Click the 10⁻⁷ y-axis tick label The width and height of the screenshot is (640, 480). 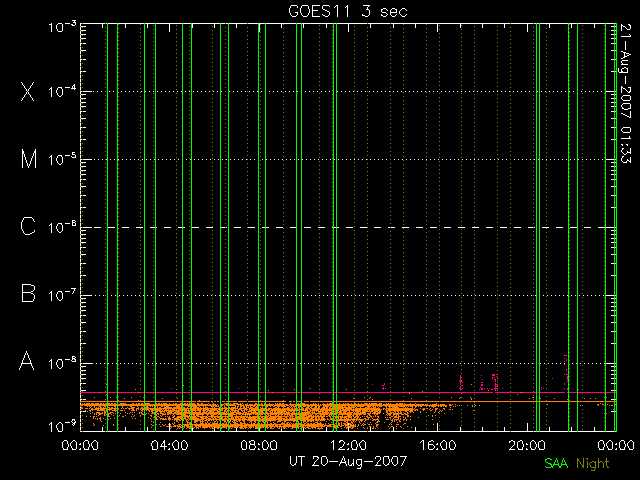[x=62, y=295]
